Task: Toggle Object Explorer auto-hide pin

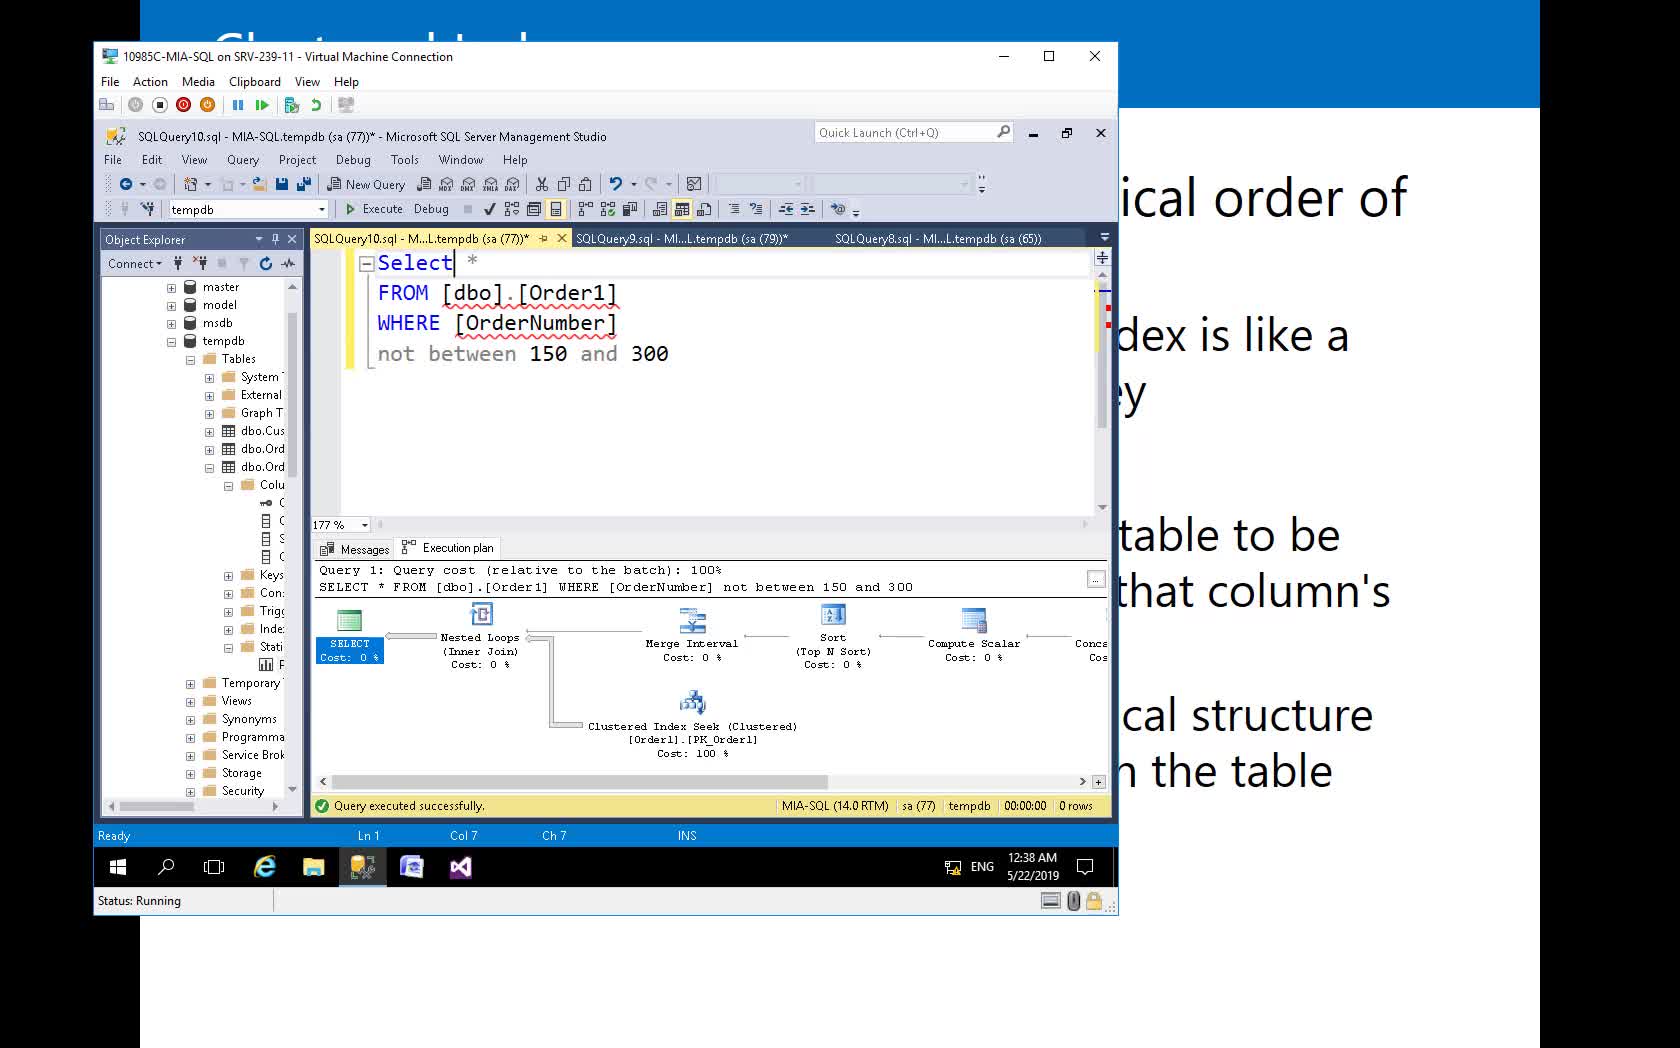Action: [275, 239]
